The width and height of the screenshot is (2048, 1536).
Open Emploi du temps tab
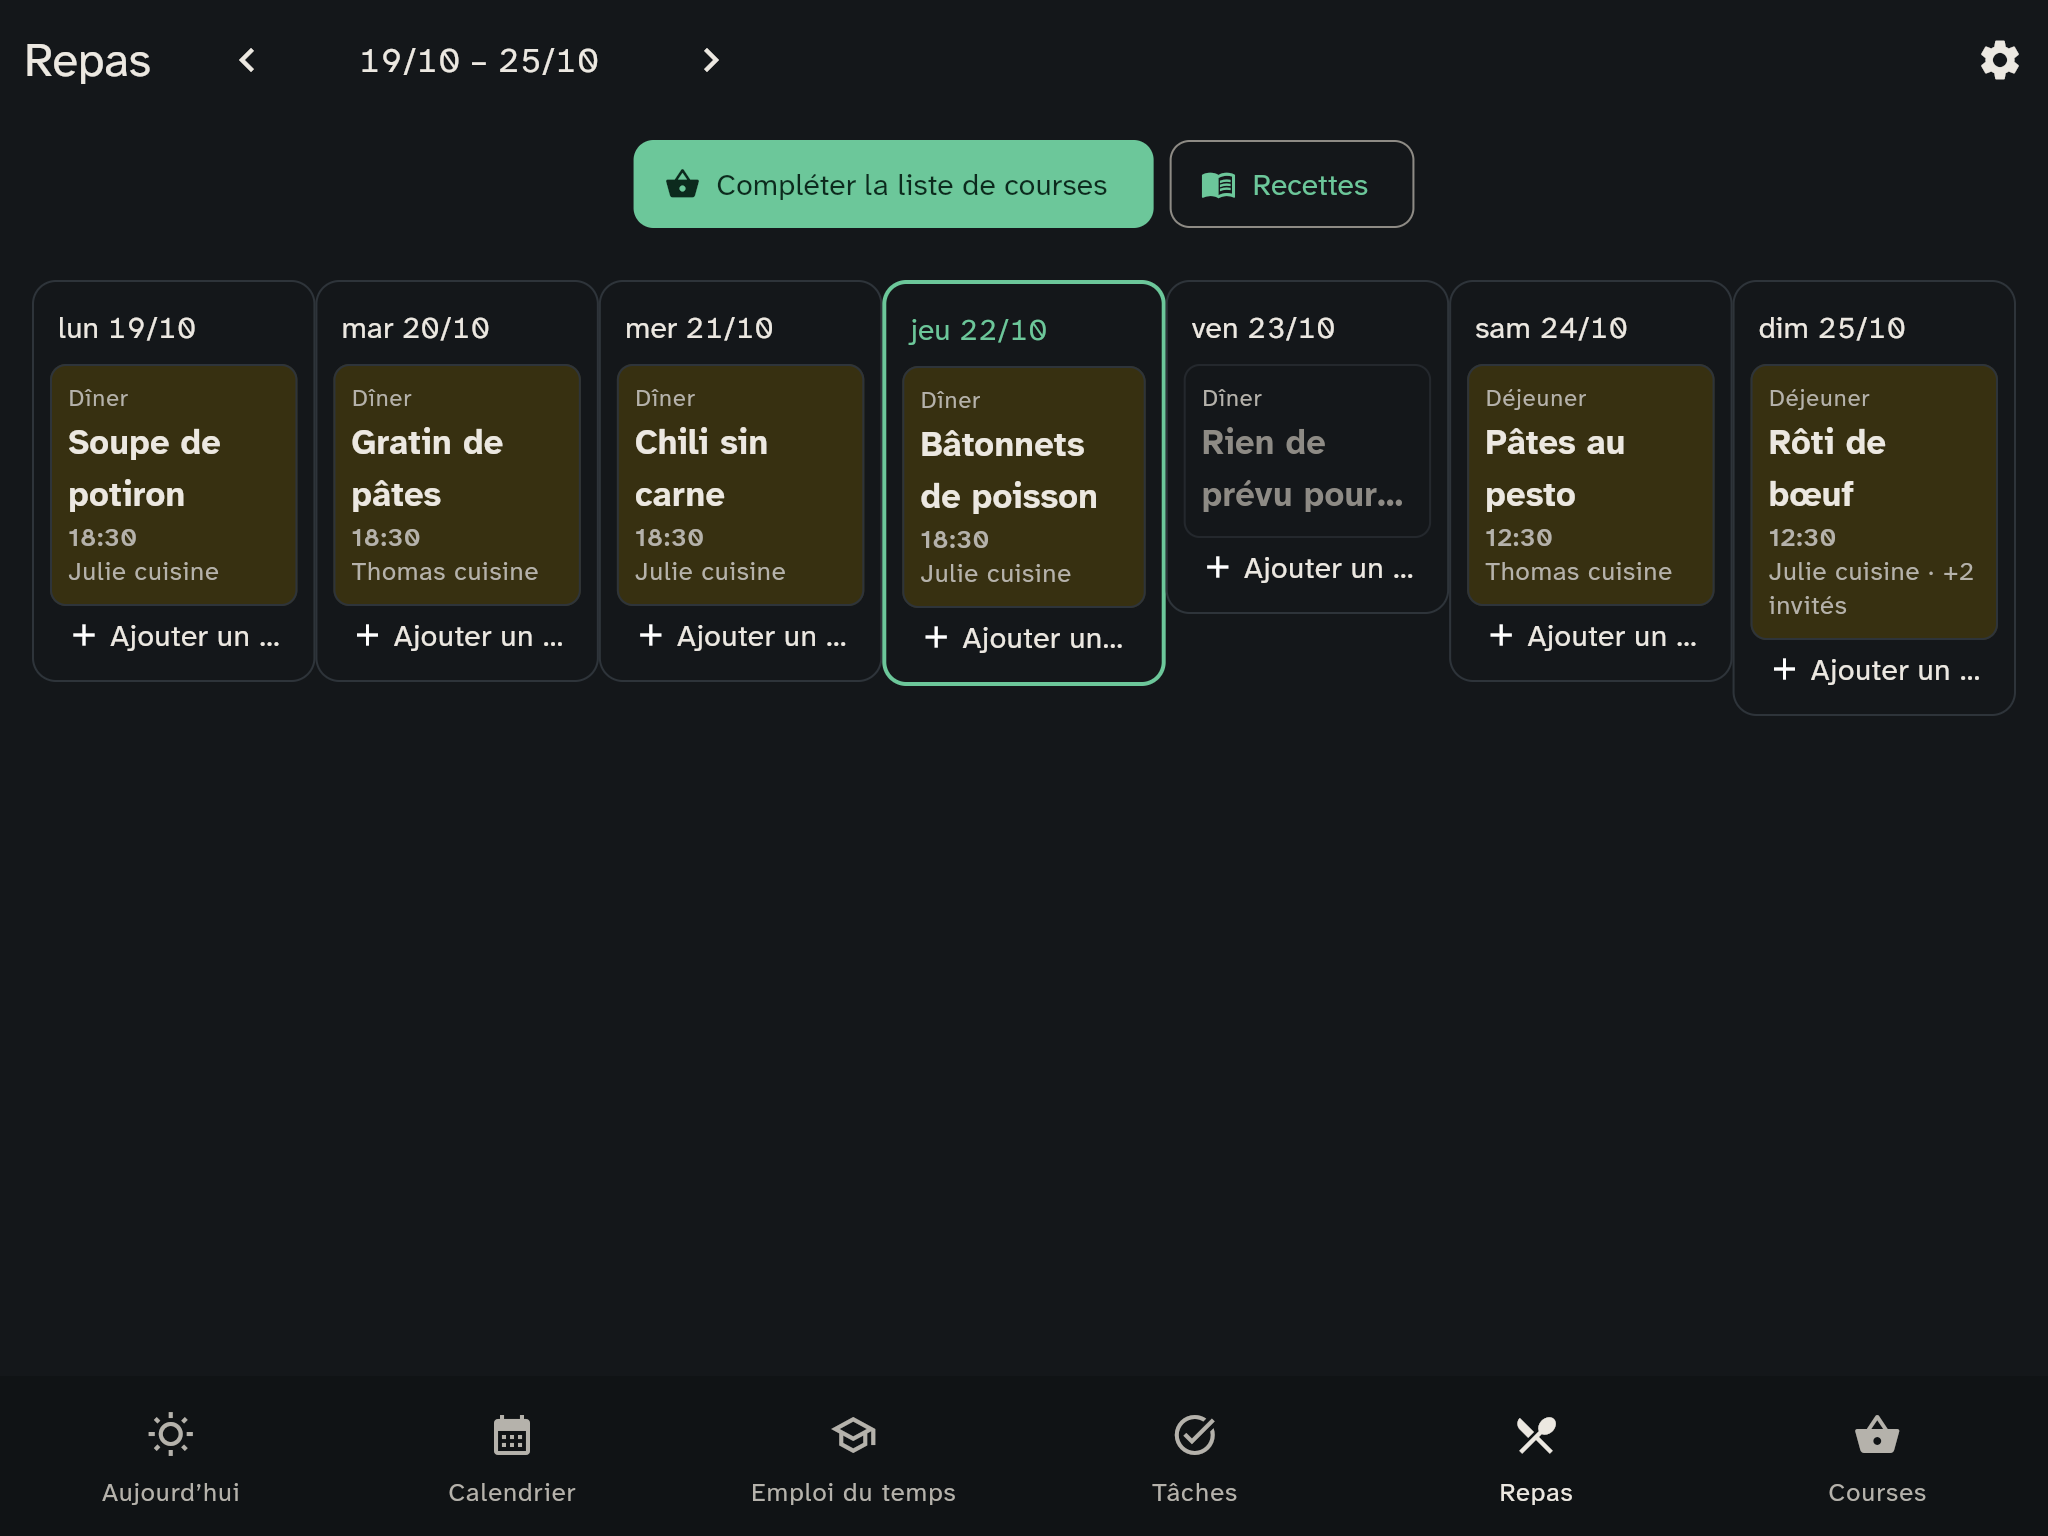tap(853, 1457)
